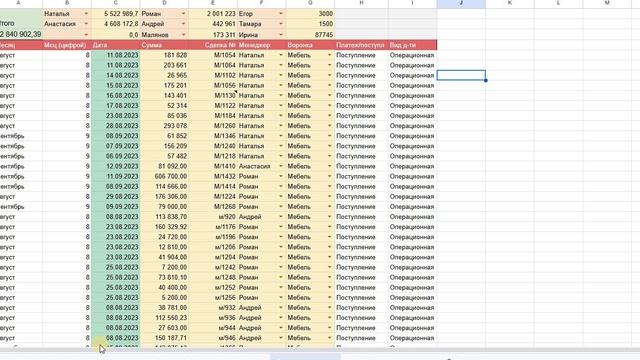Viewport: 640px width, 360px height.
Task: Select column C header
Action: coord(116,3)
